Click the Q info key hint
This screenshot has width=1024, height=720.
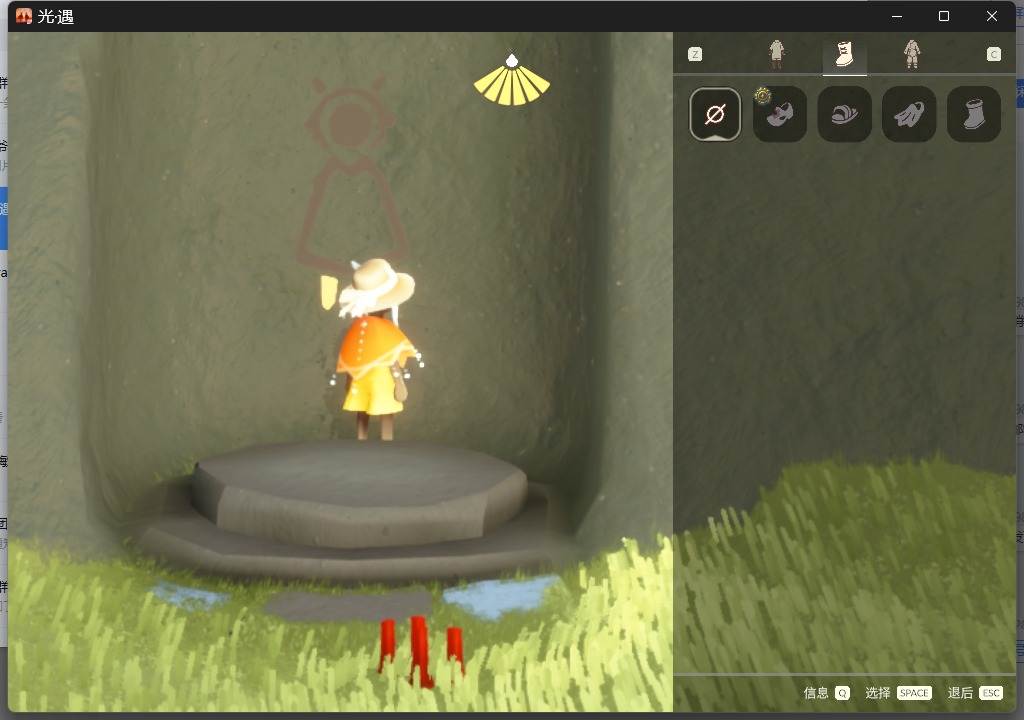tap(842, 693)
